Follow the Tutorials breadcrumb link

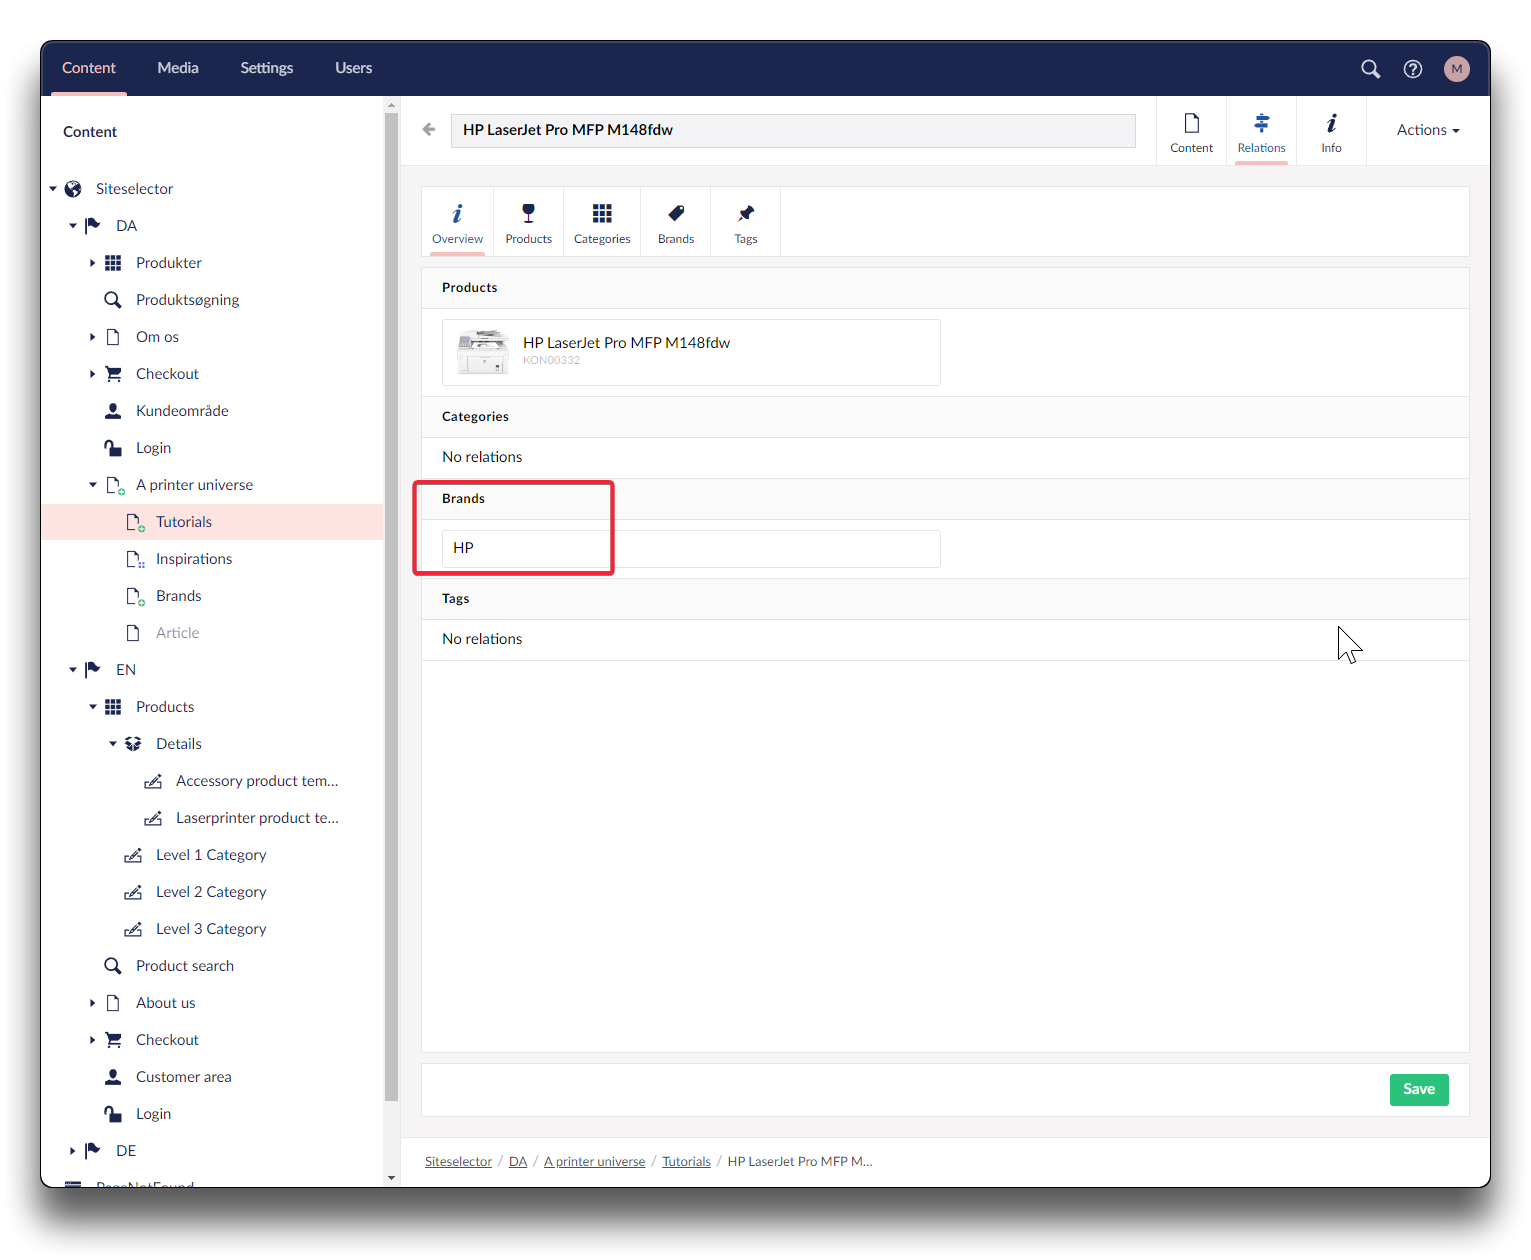coord(686,1161)
